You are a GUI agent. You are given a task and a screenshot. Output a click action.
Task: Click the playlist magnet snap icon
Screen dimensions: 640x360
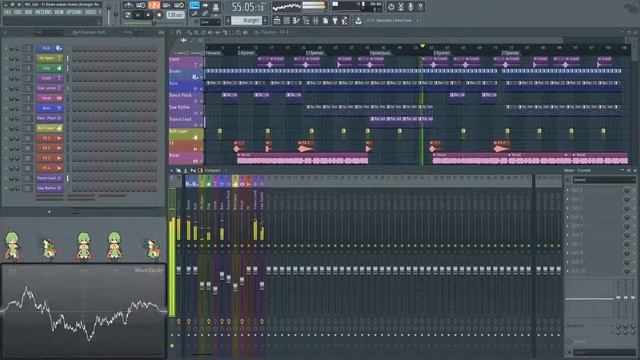click(x=179, y=32)
